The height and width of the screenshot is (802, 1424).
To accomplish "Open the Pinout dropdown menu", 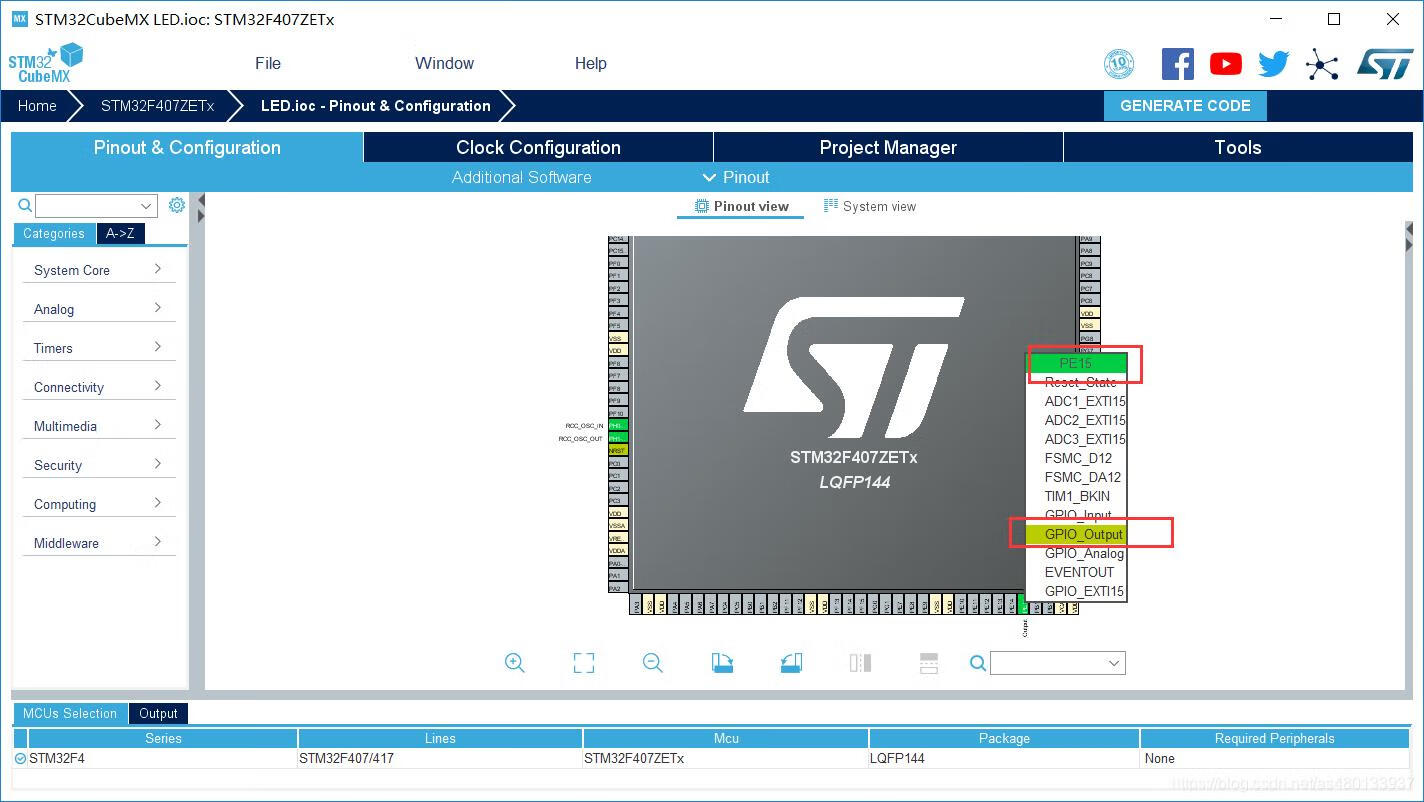I will (736, 177).
